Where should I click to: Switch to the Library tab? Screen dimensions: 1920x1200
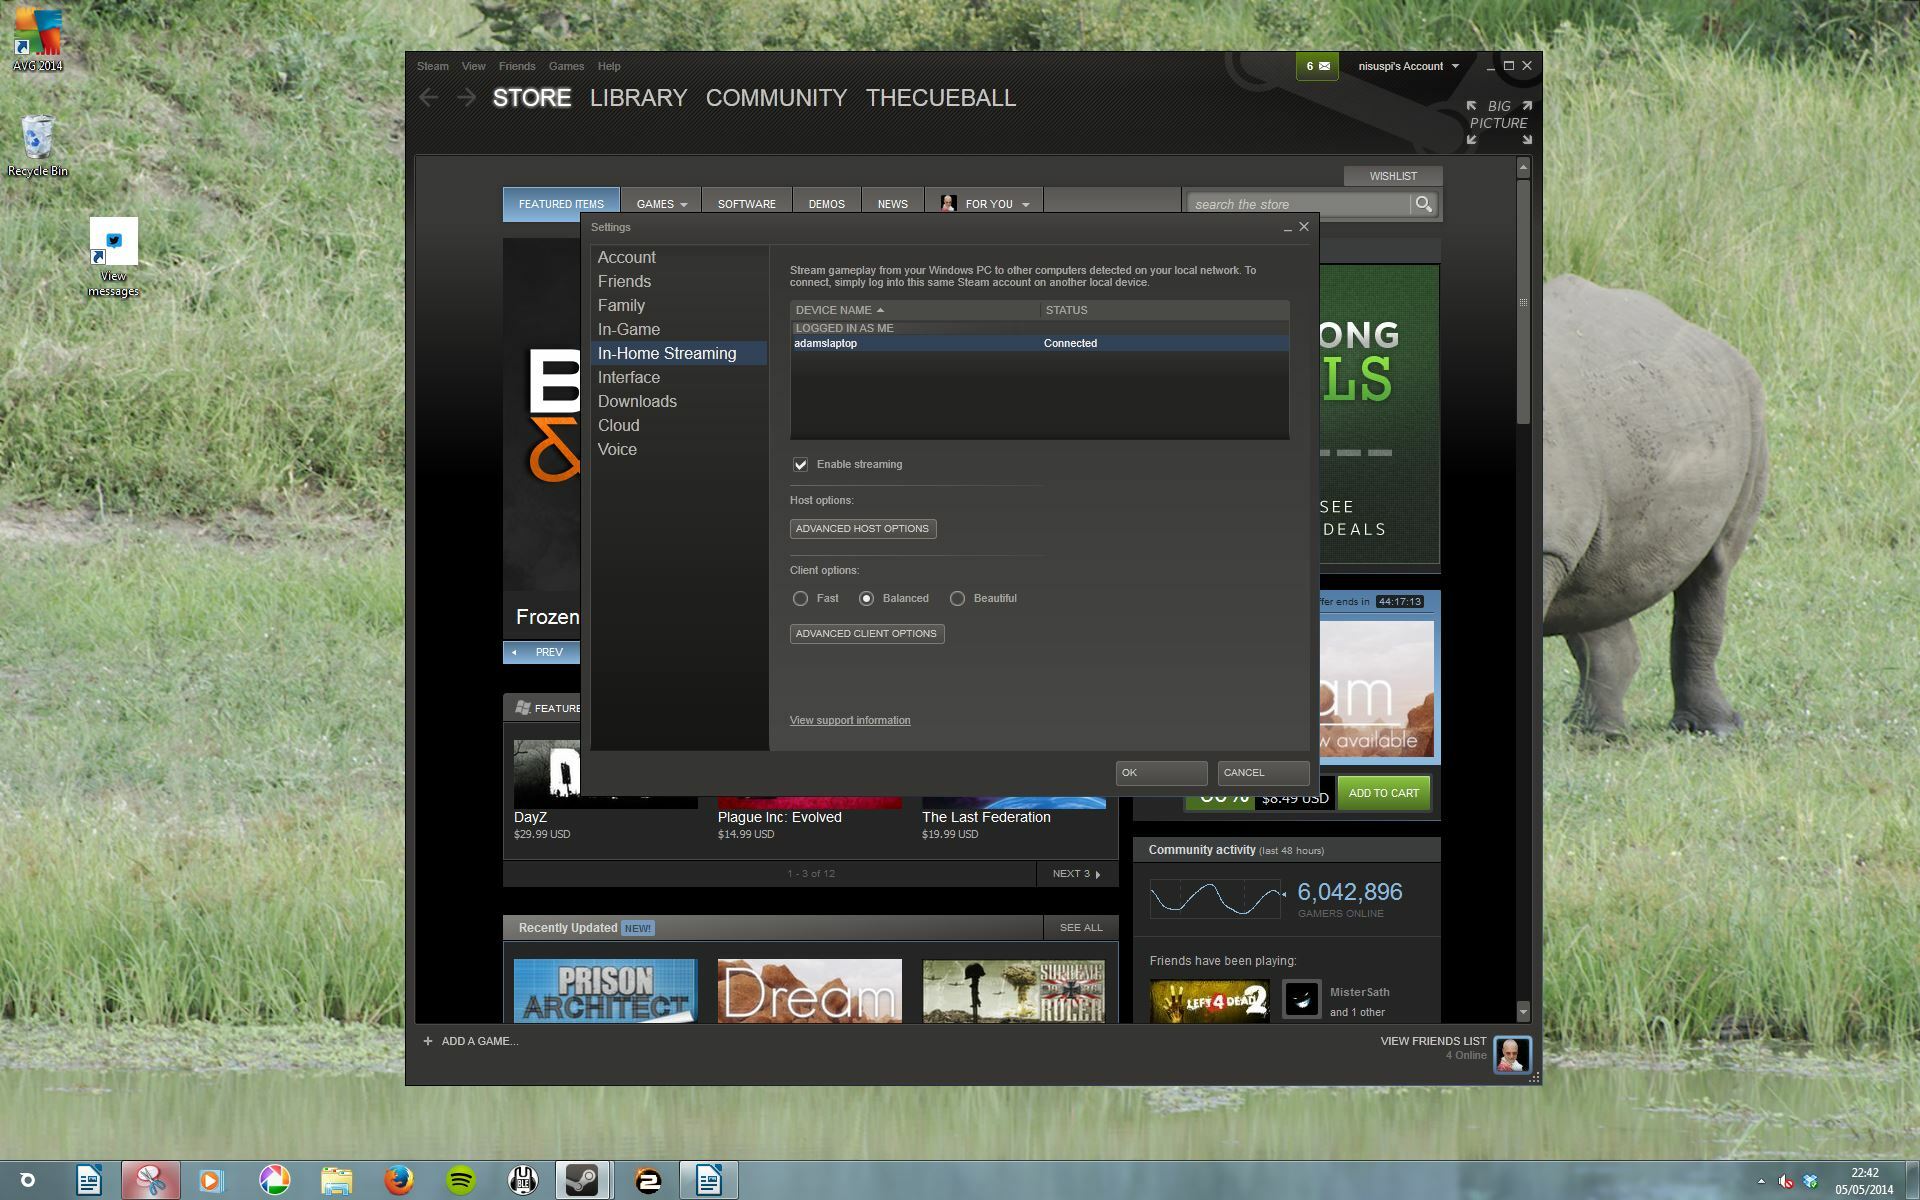click(x=638, y=98)
